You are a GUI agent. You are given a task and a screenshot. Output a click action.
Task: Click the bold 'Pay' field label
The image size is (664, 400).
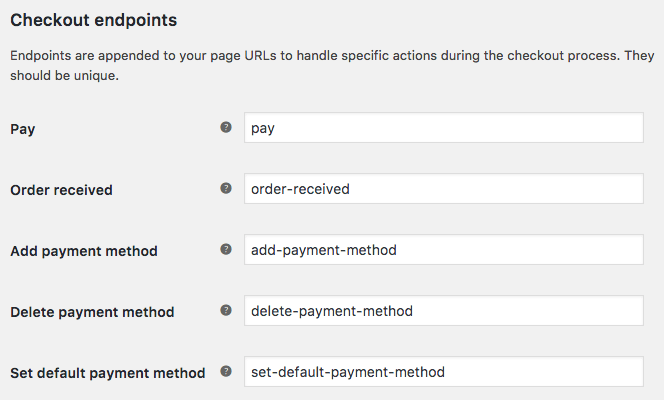tap(22, 129)
